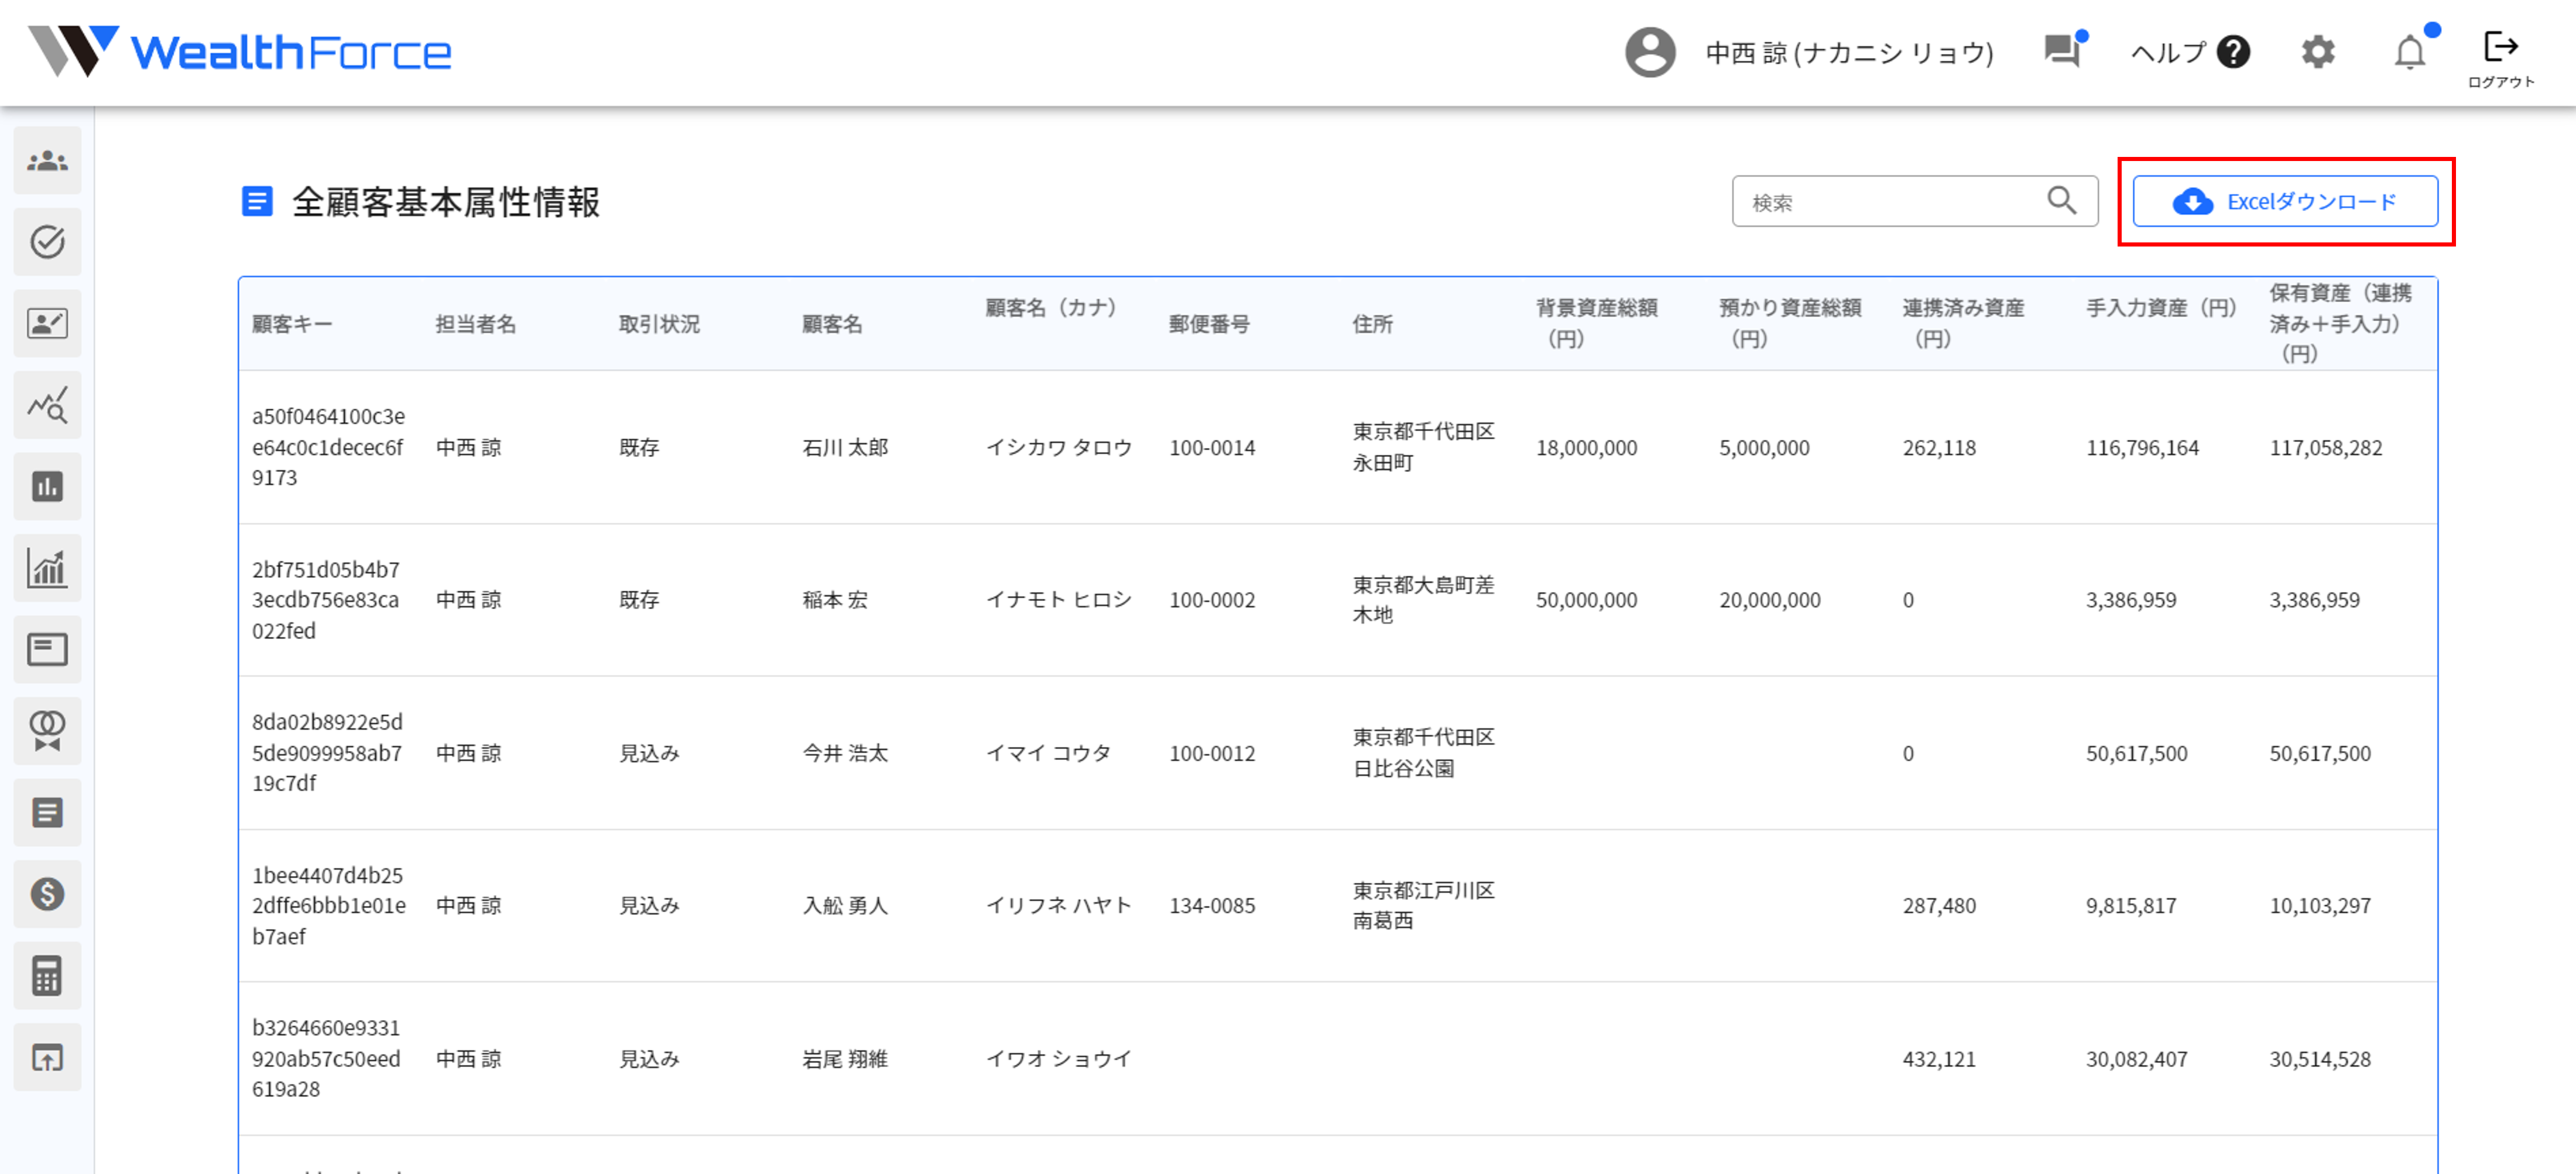Open the settings gear icon
The image size is (2576, 1174).
[2318, 52]
